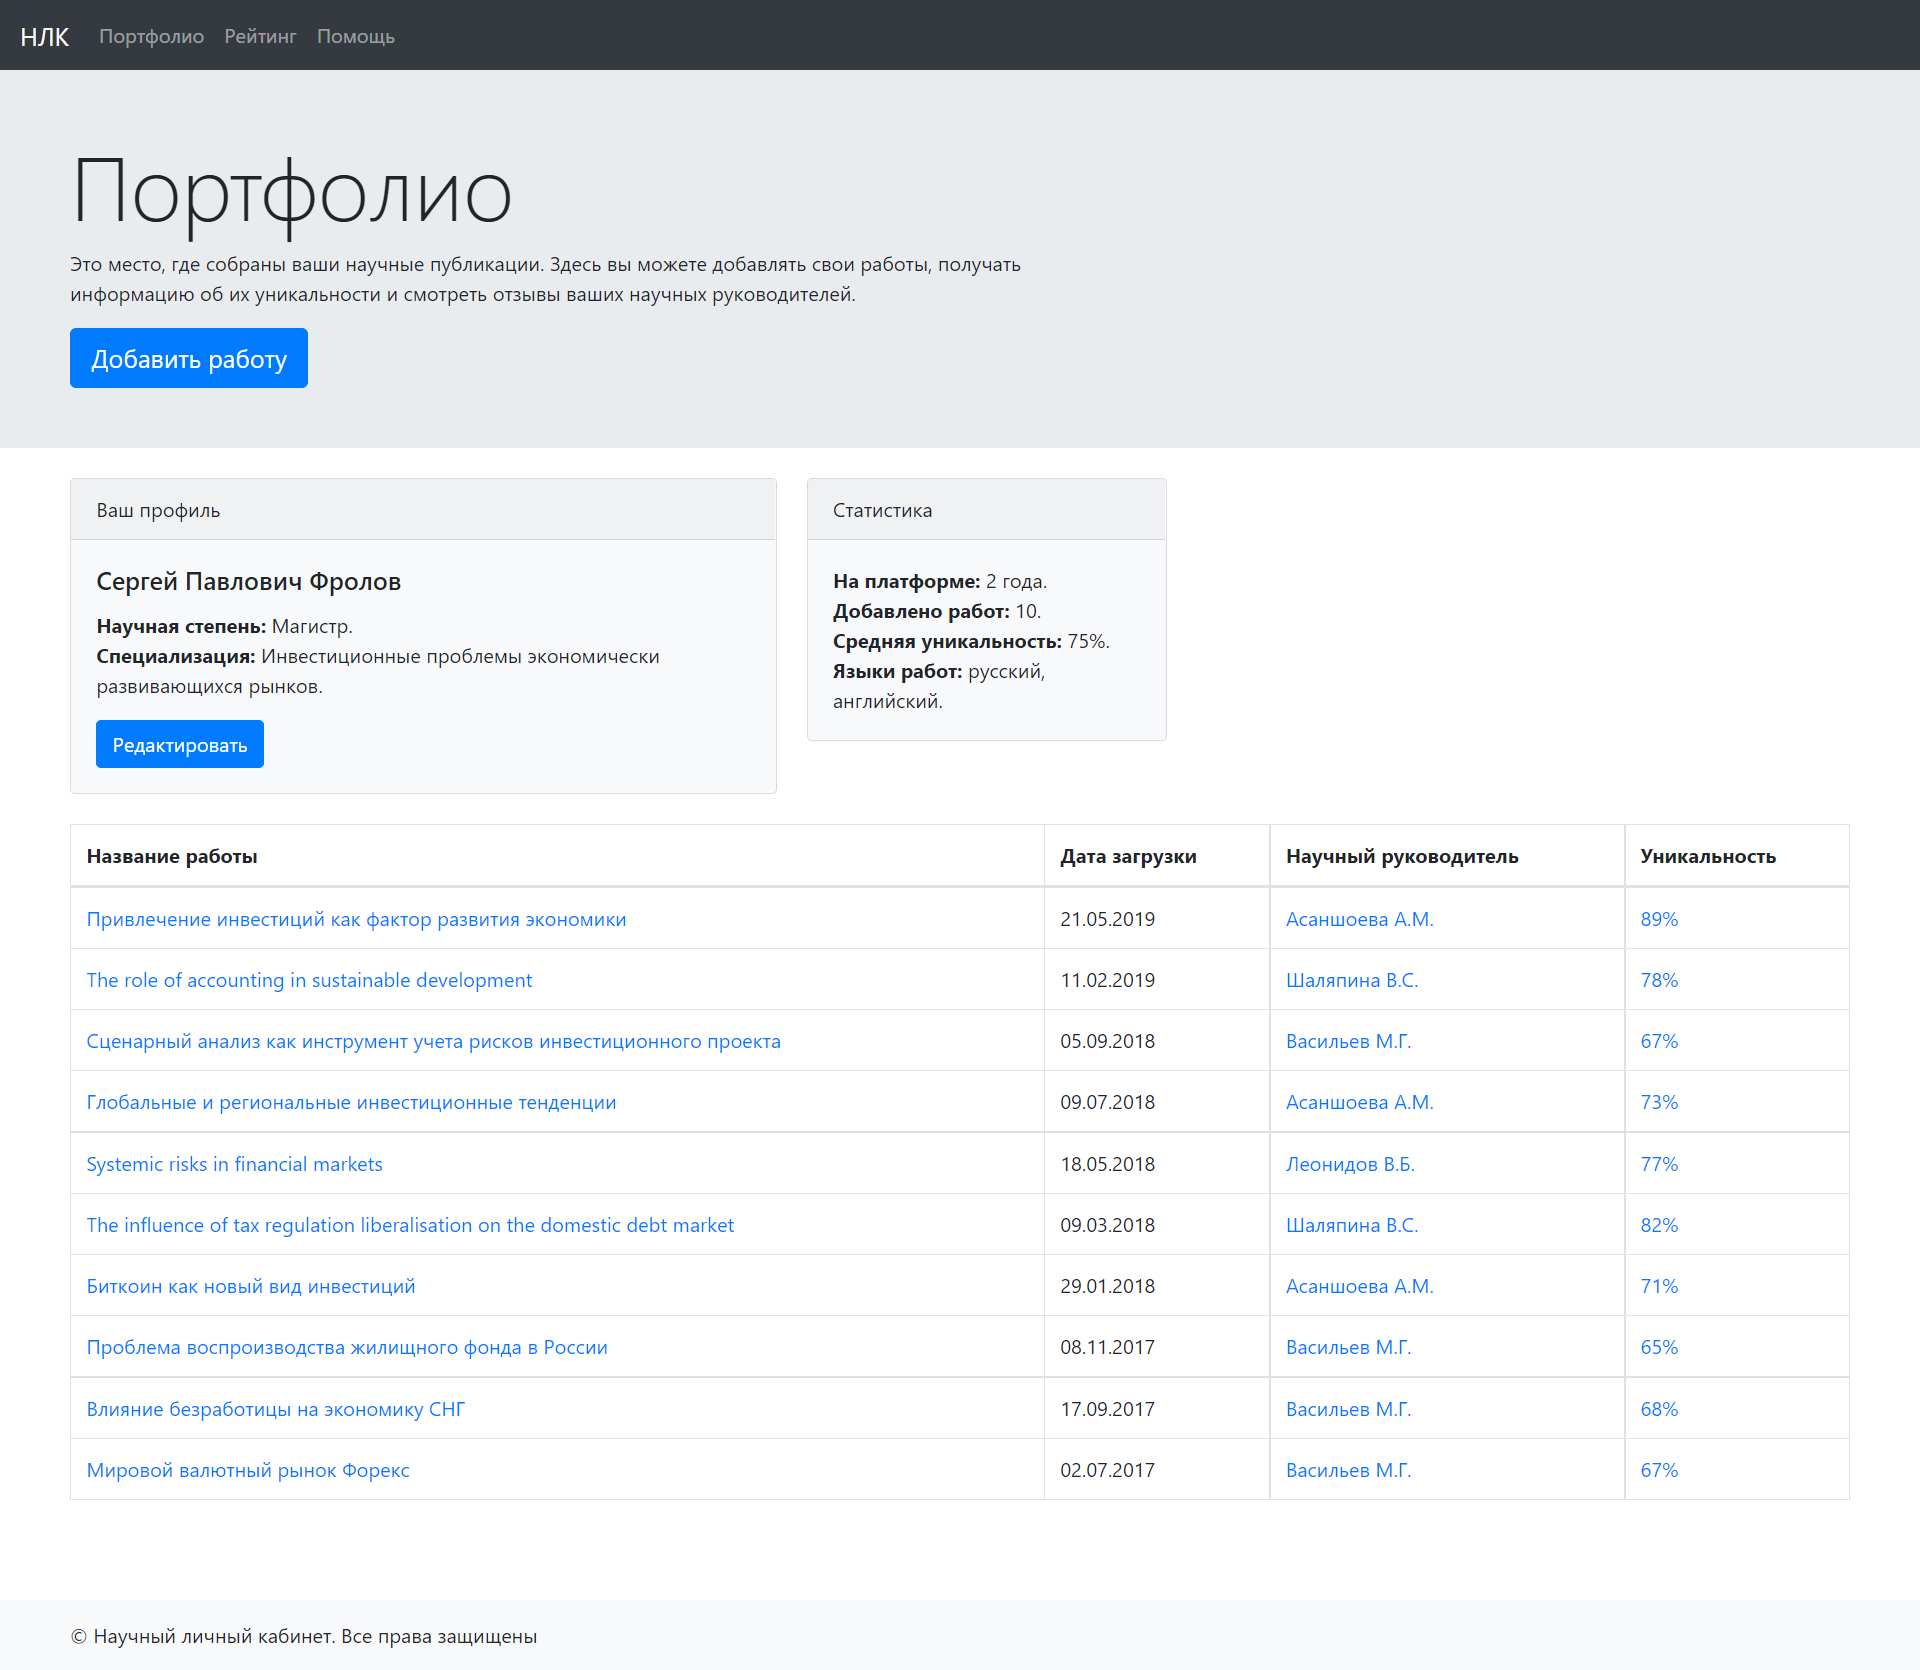Open 'Мировой валютный рынок Форекс' work
This screenshot has width=1920, height=1670.
point(248,1470)
